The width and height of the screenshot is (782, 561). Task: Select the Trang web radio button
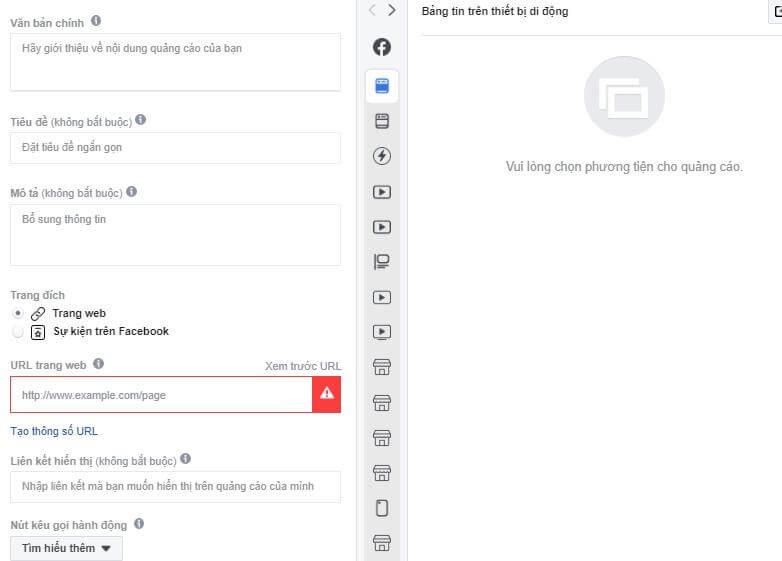(17, 314)
